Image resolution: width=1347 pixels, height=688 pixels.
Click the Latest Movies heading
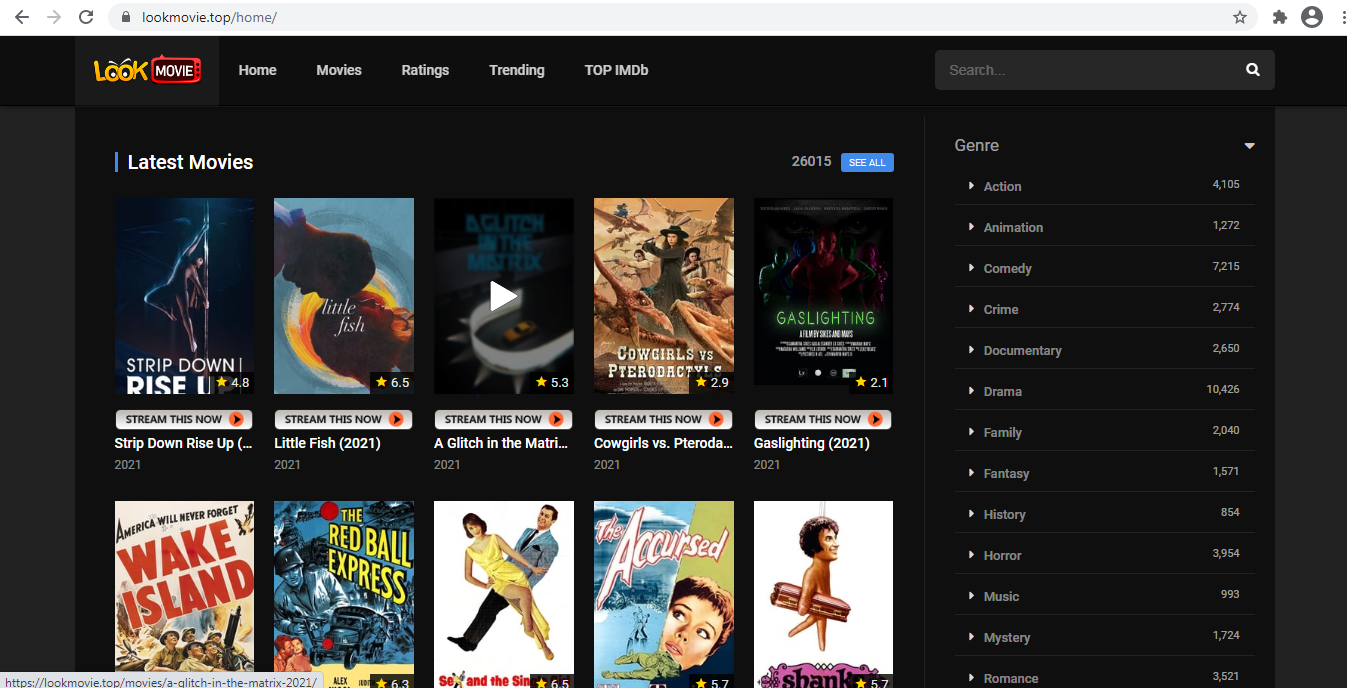(x=190, y=162)
